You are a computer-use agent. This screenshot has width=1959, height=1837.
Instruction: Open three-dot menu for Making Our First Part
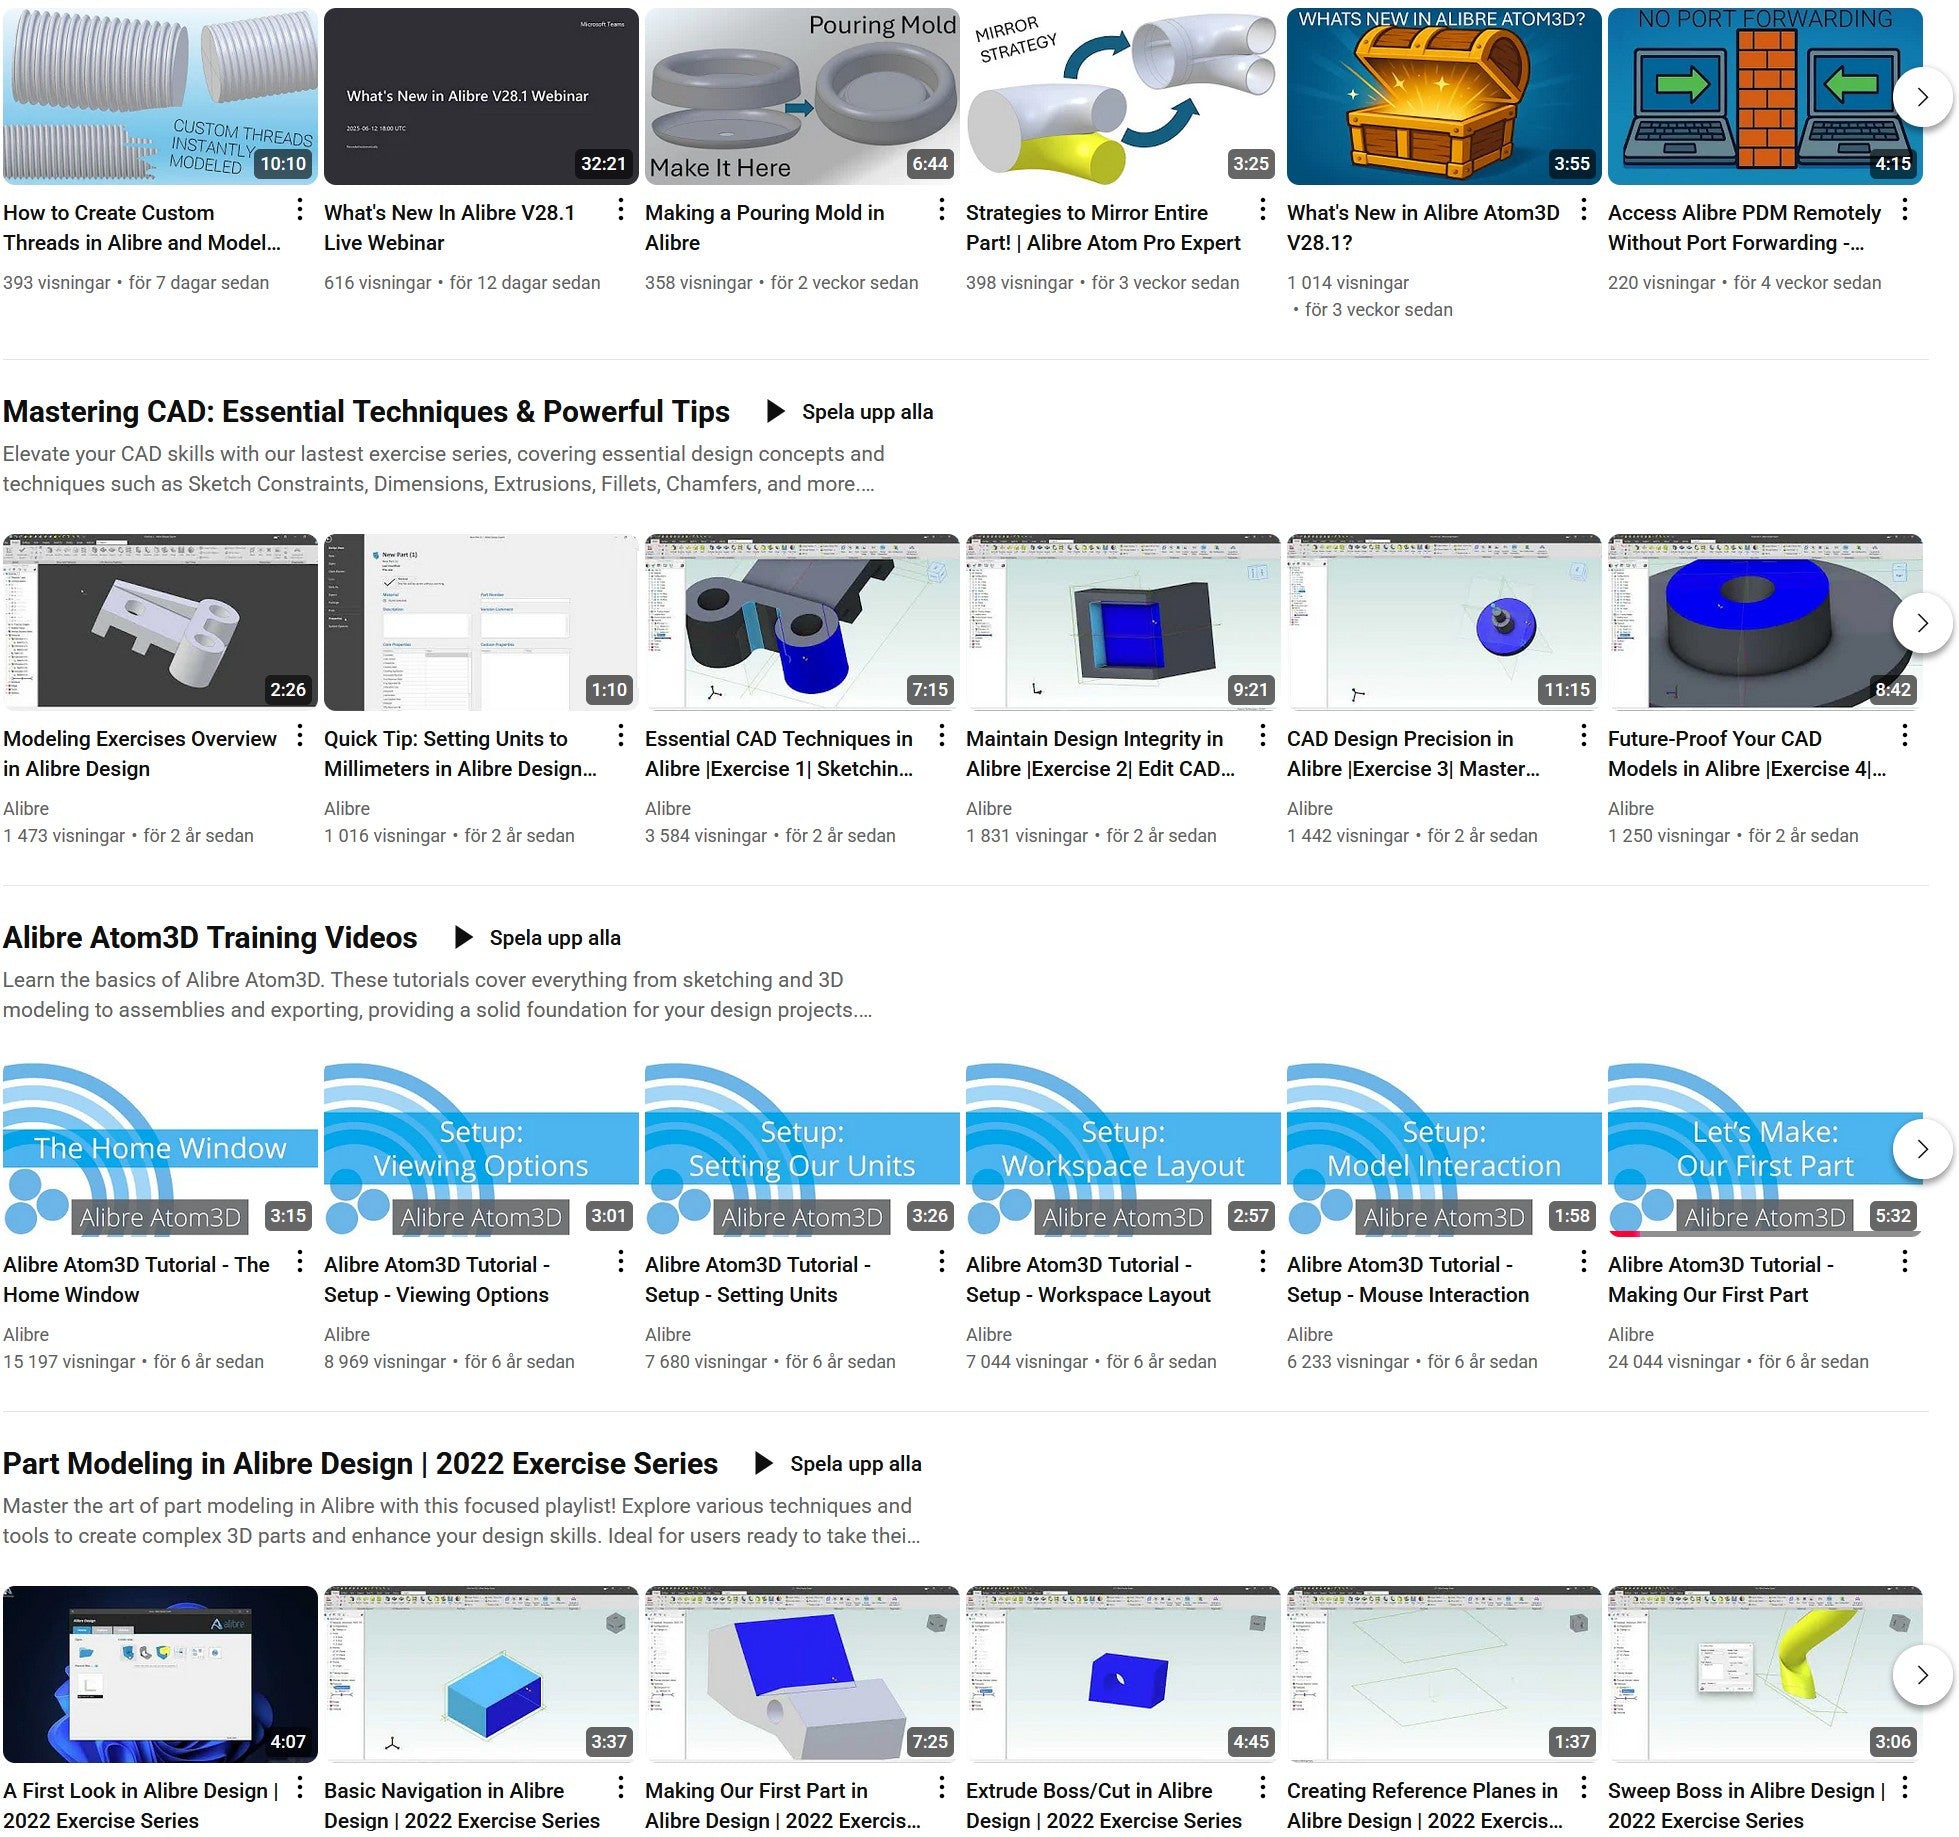point(1905,1263)
